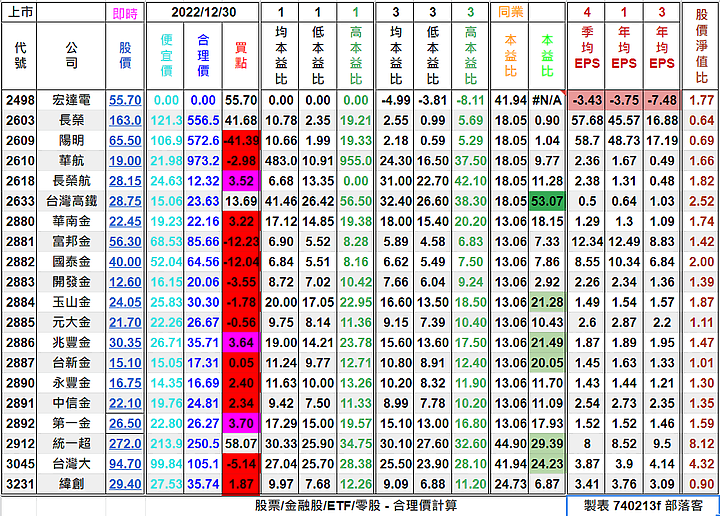Select the 買點 column header
The width and height of the screenshot is (720, 516).
coord(241,56)
